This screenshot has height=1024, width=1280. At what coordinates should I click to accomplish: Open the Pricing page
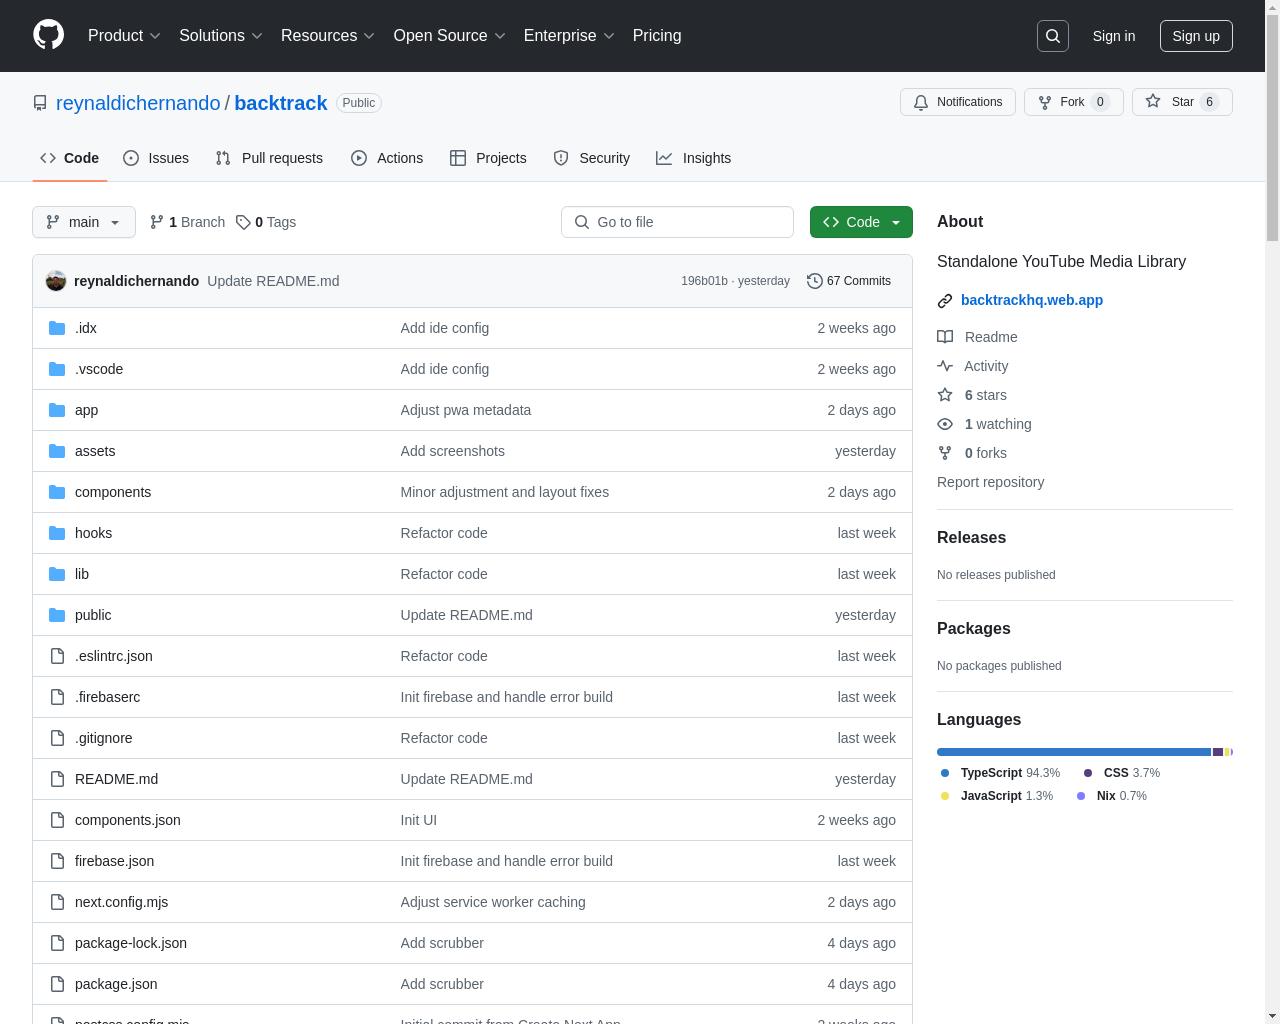pyautogui.click(x=657, y=36)
